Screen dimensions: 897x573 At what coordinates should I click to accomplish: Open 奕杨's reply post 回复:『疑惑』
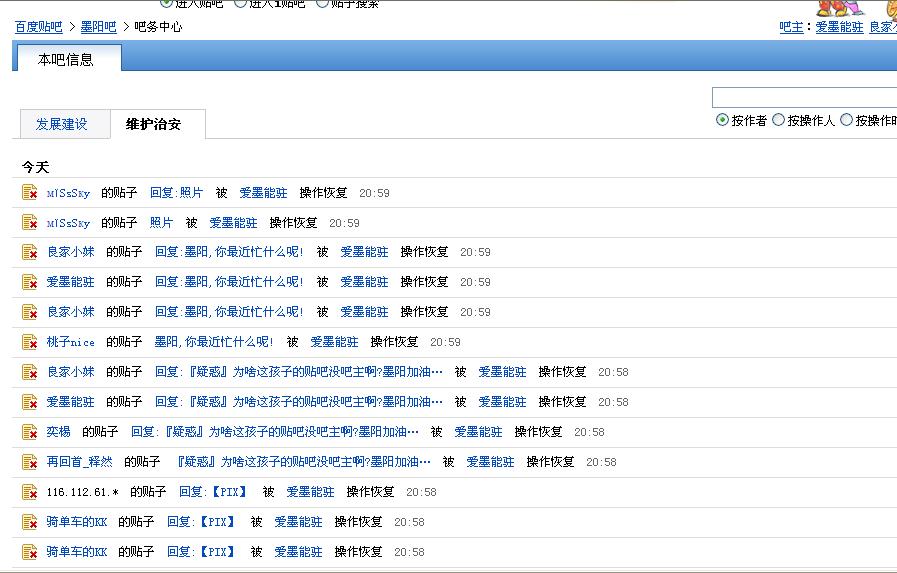[x=275, y=432]
